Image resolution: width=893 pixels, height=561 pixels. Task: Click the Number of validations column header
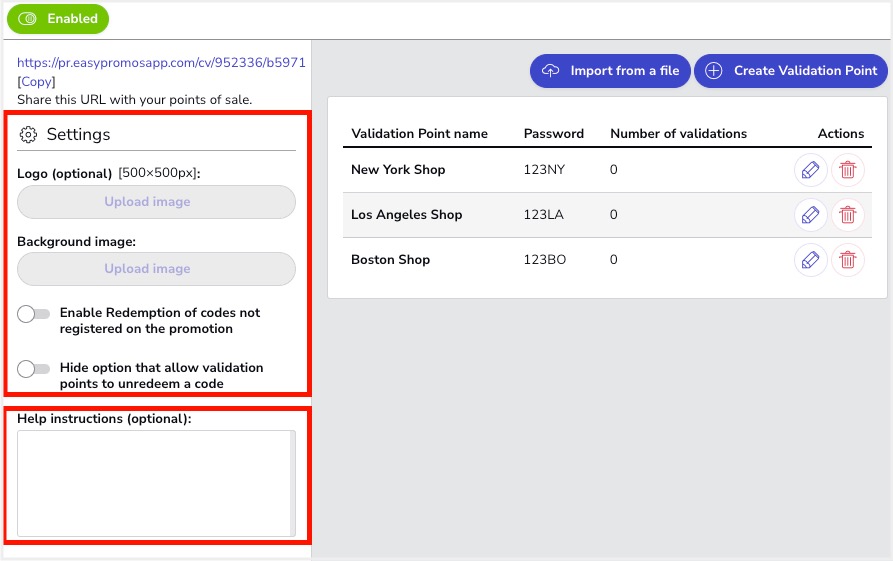[678, 133]
